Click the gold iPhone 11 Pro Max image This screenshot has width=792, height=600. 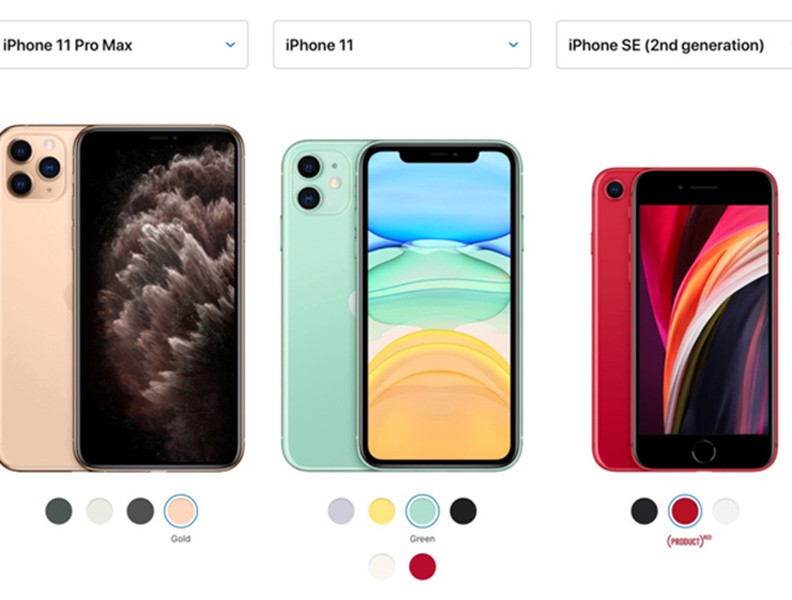tap(121, 298)
